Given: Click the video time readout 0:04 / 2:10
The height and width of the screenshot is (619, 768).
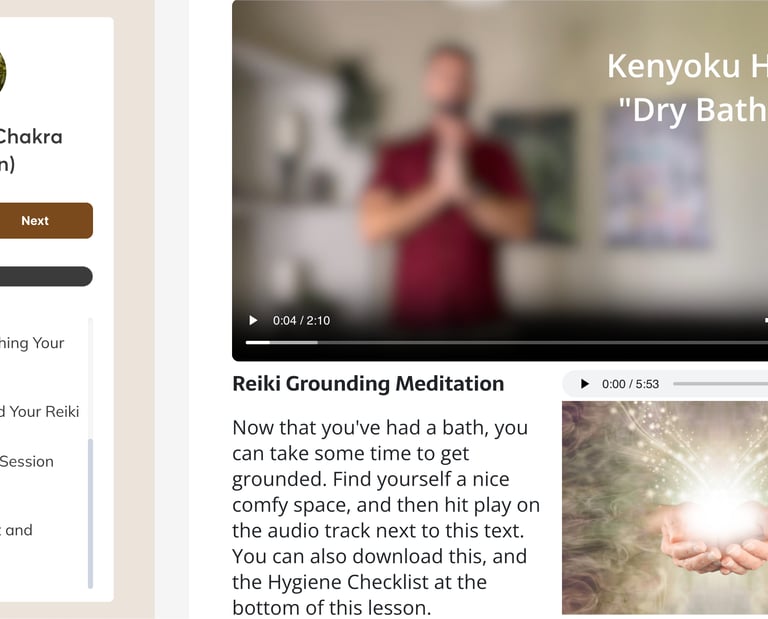Looking at the screenshot, I should [301, 320].
